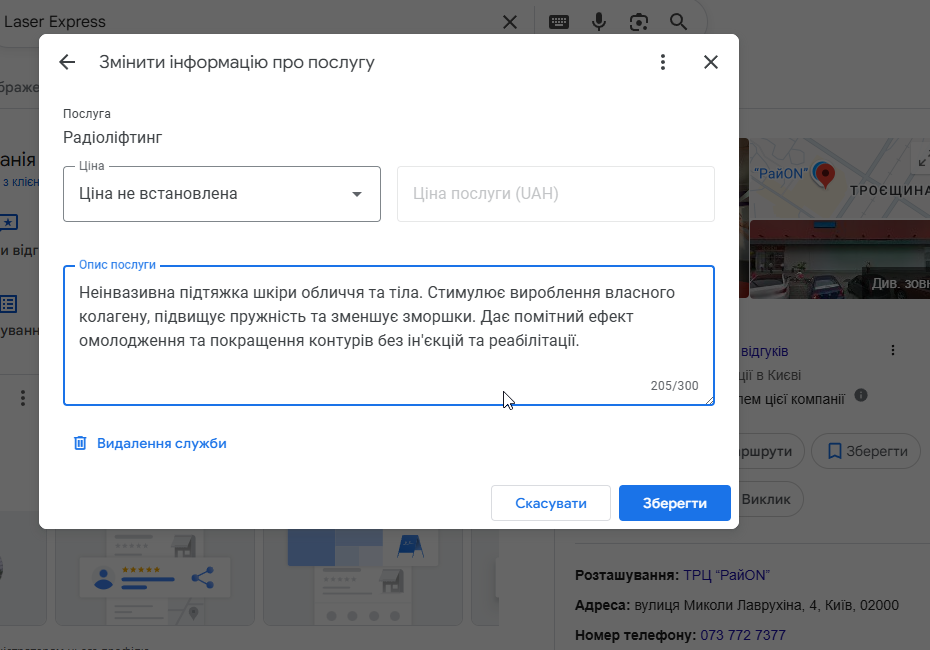Open the 'відгуків' reviews link
The height and width of the screenshot is (650, 930).
[765, 351]
